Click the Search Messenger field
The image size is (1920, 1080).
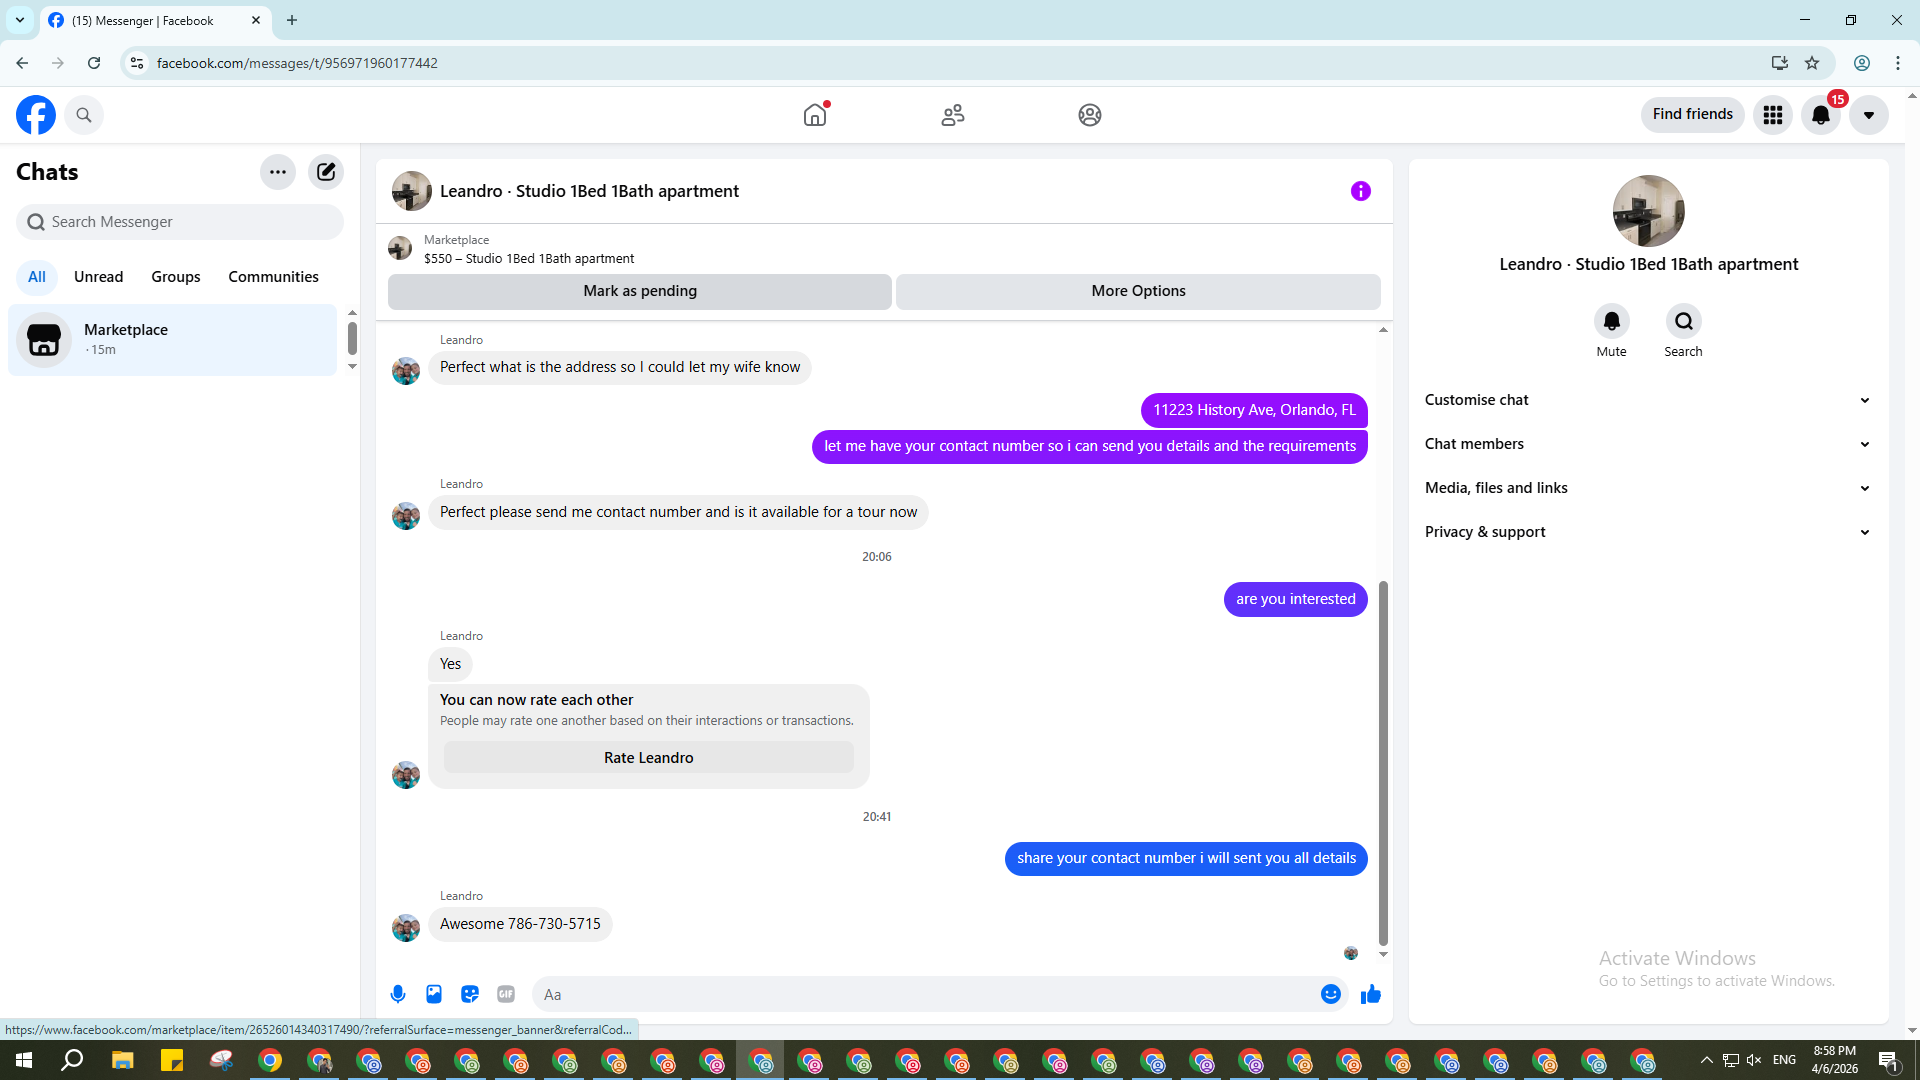point(180,222)
